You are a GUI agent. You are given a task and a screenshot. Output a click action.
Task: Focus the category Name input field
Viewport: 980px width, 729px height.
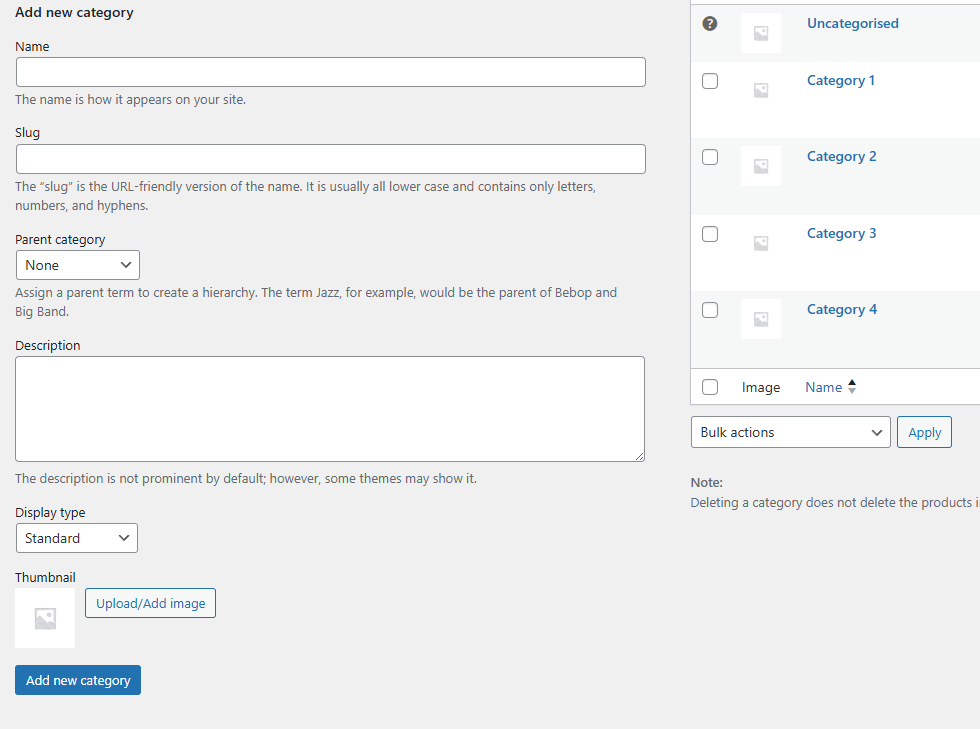[x=331, y=72]
